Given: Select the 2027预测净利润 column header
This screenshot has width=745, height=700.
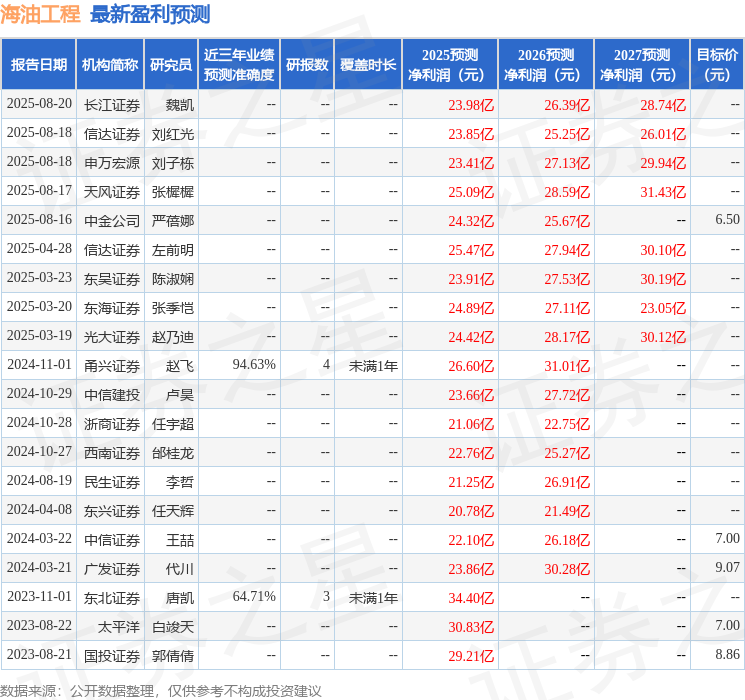Looking at the screenshot, I should pyautogui.click(x=641, y=65).
